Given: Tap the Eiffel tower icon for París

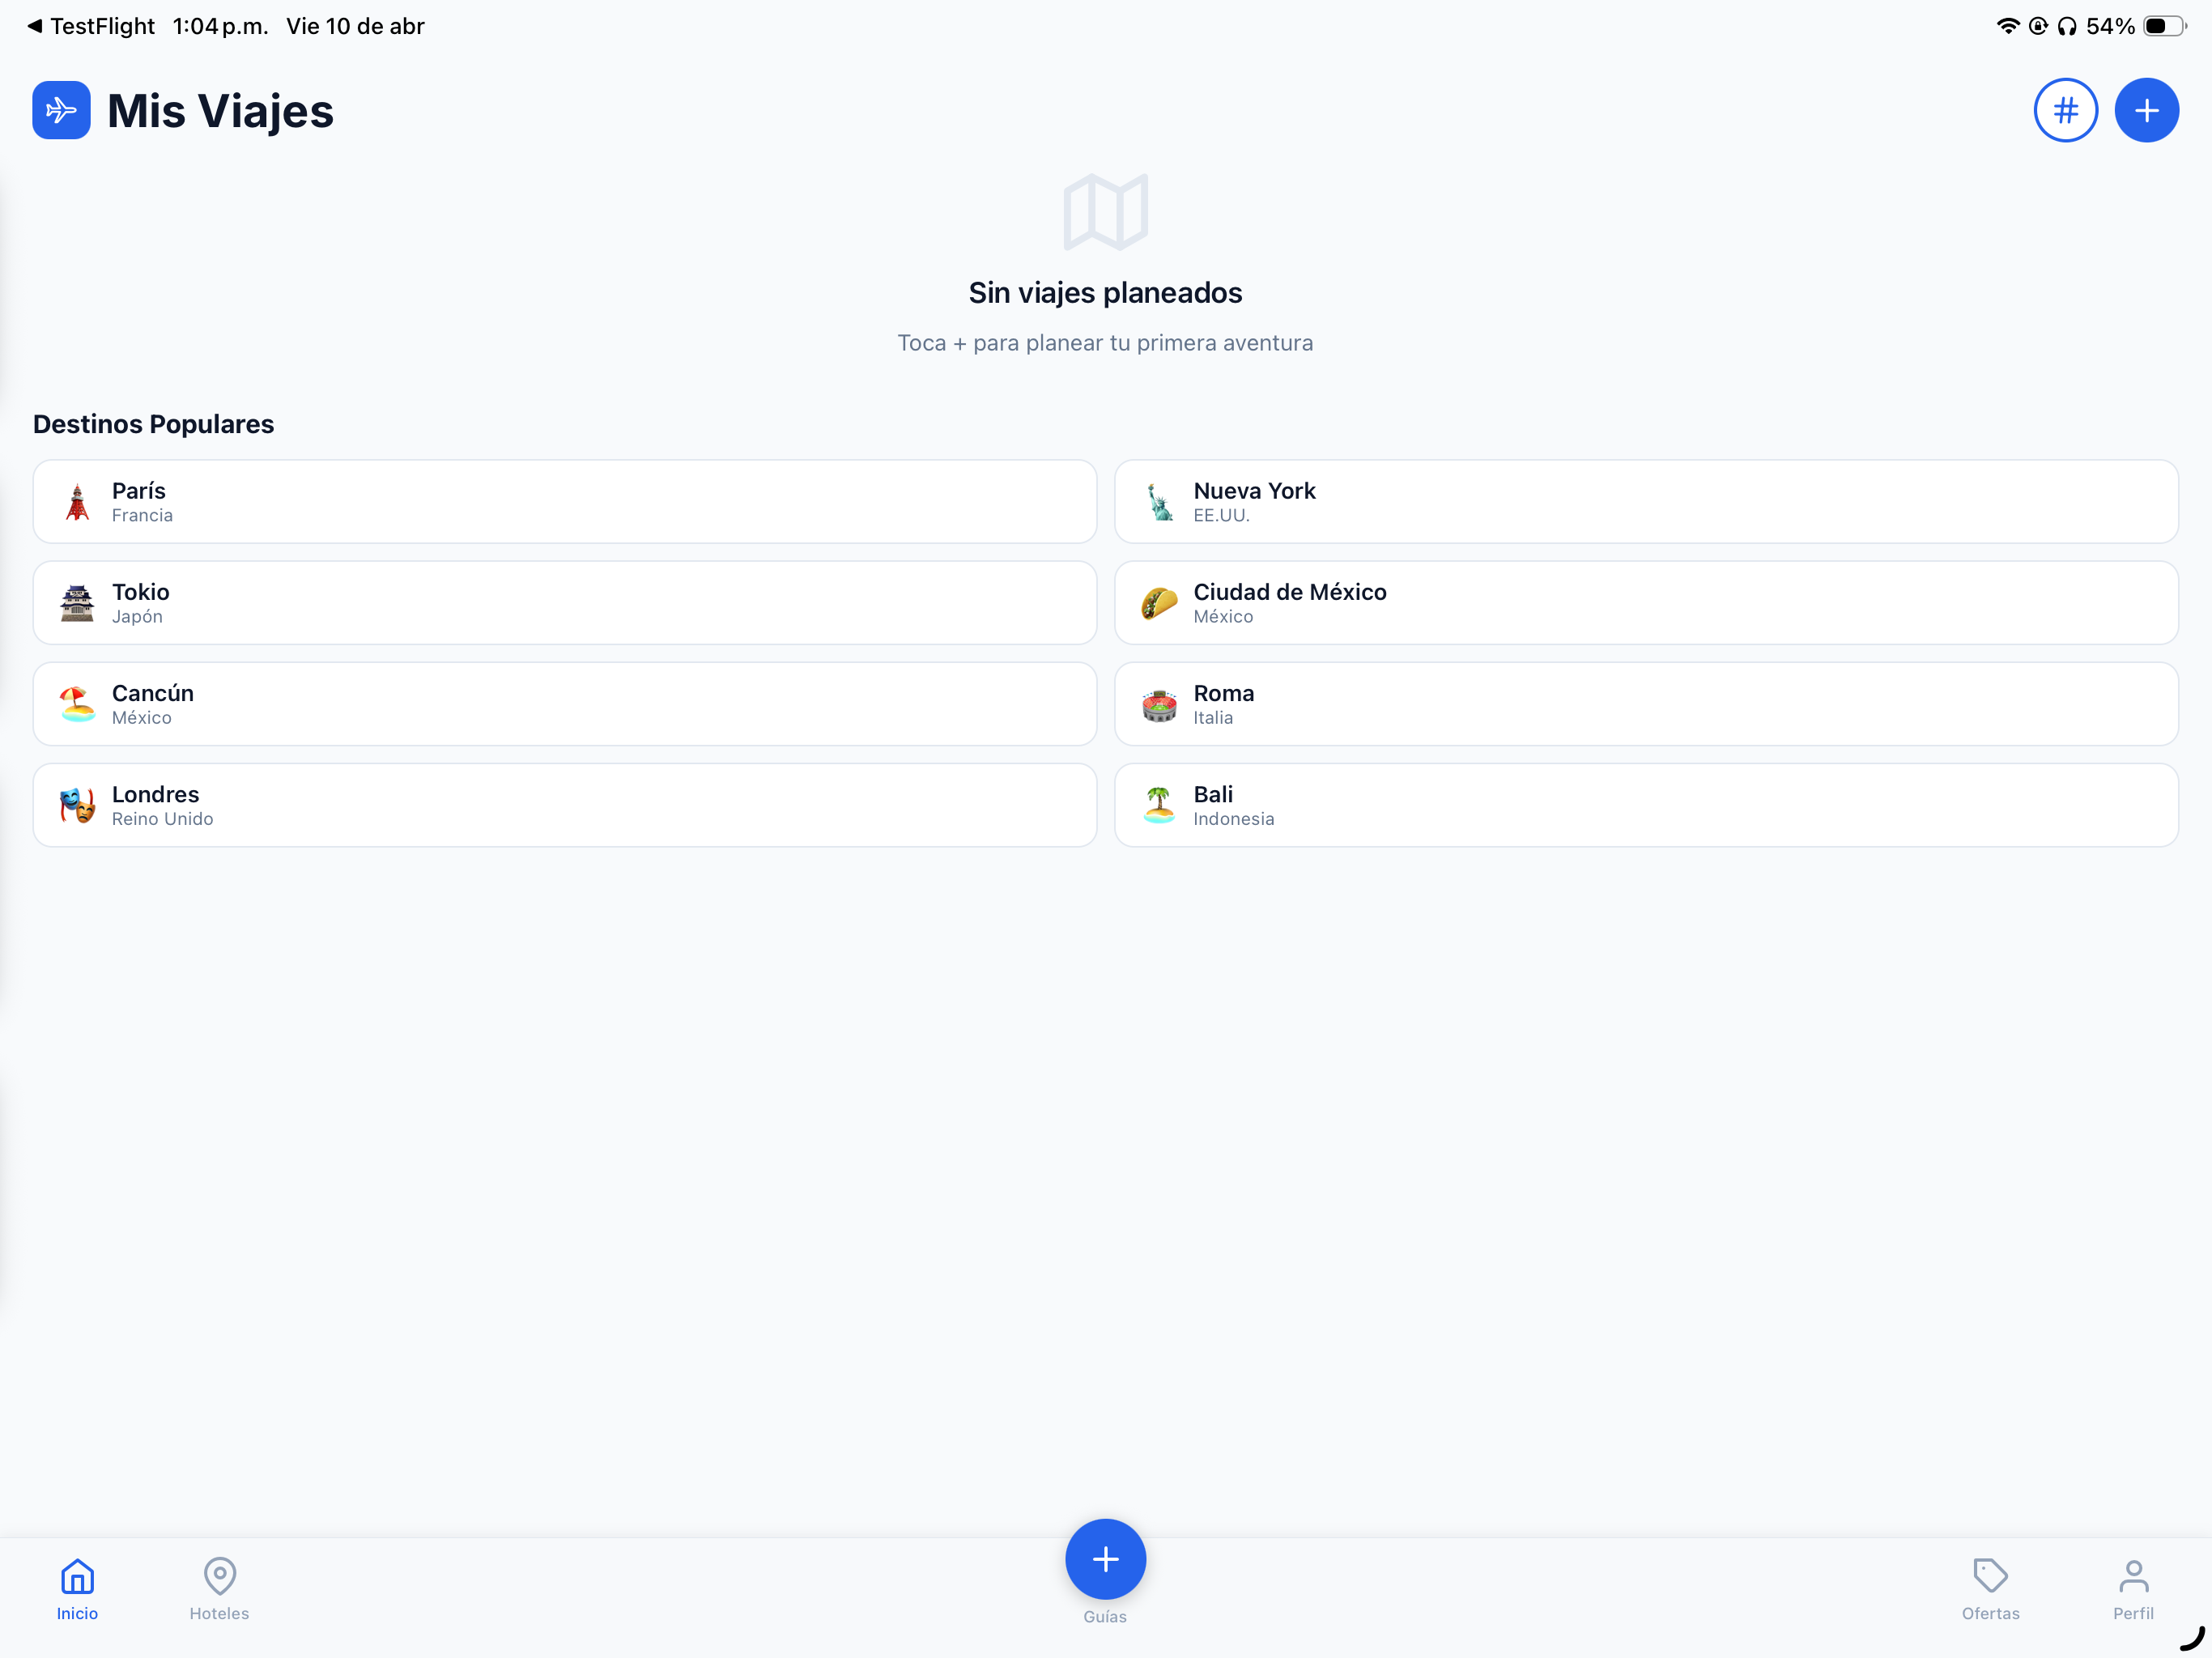Looking at the screenshot, I should click(77, 502).
